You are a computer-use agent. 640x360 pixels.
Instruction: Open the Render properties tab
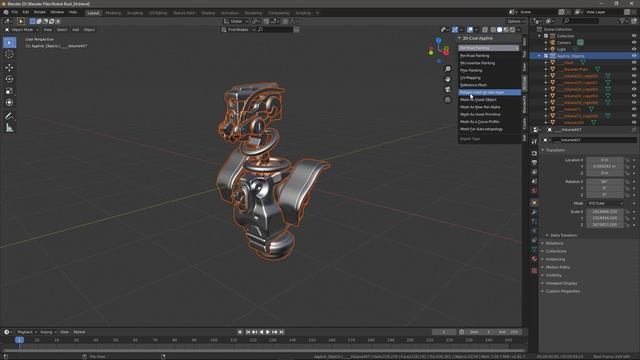534,153
